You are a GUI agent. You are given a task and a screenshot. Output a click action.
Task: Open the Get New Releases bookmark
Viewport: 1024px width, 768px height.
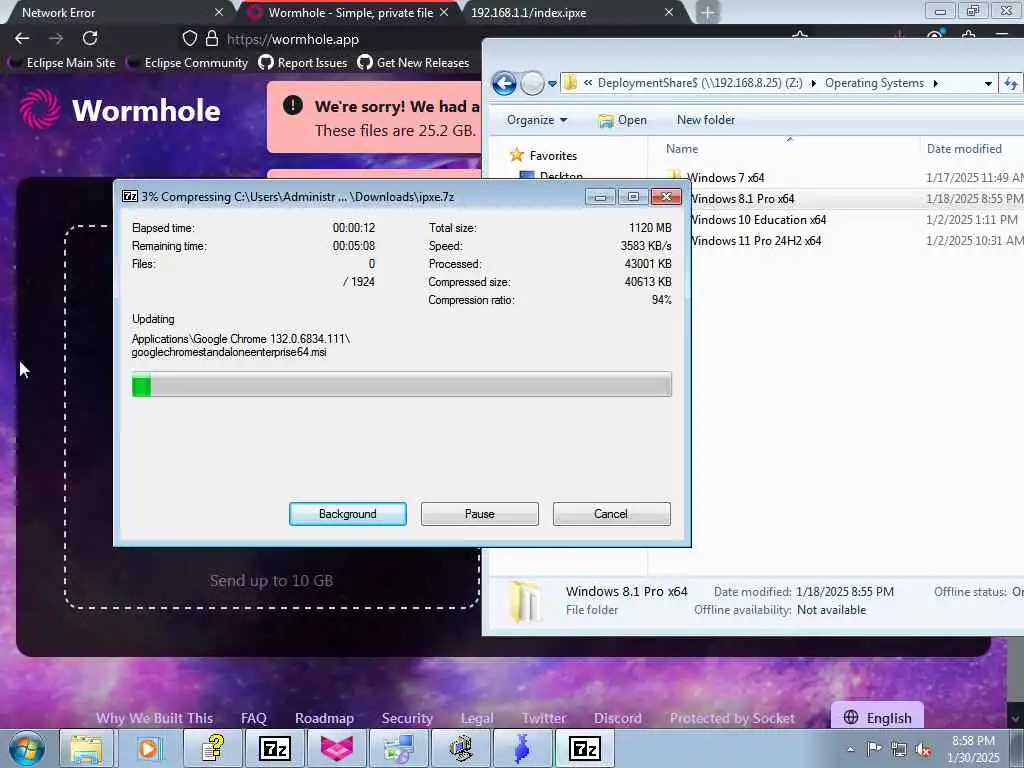point(413,63)
